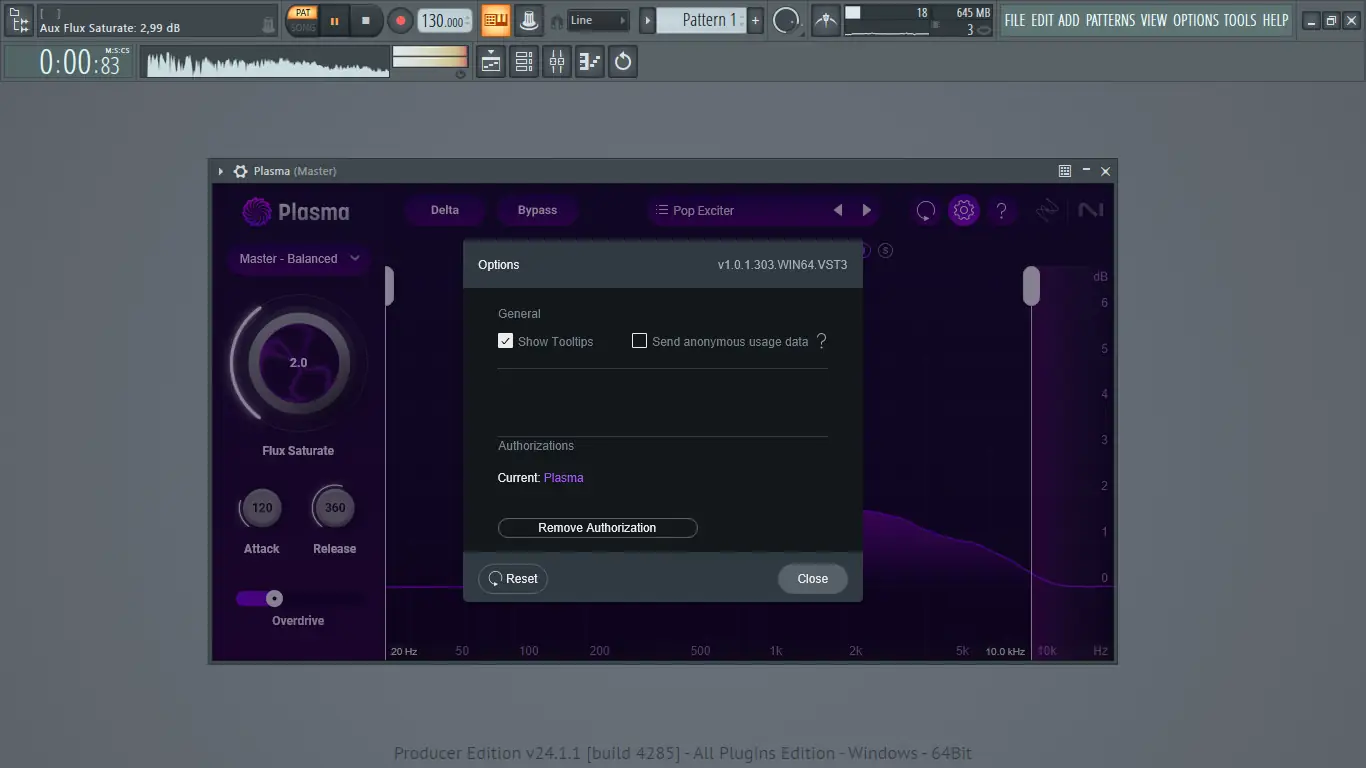Click the main pitch knob in the toolbar

tap(787, 20)
